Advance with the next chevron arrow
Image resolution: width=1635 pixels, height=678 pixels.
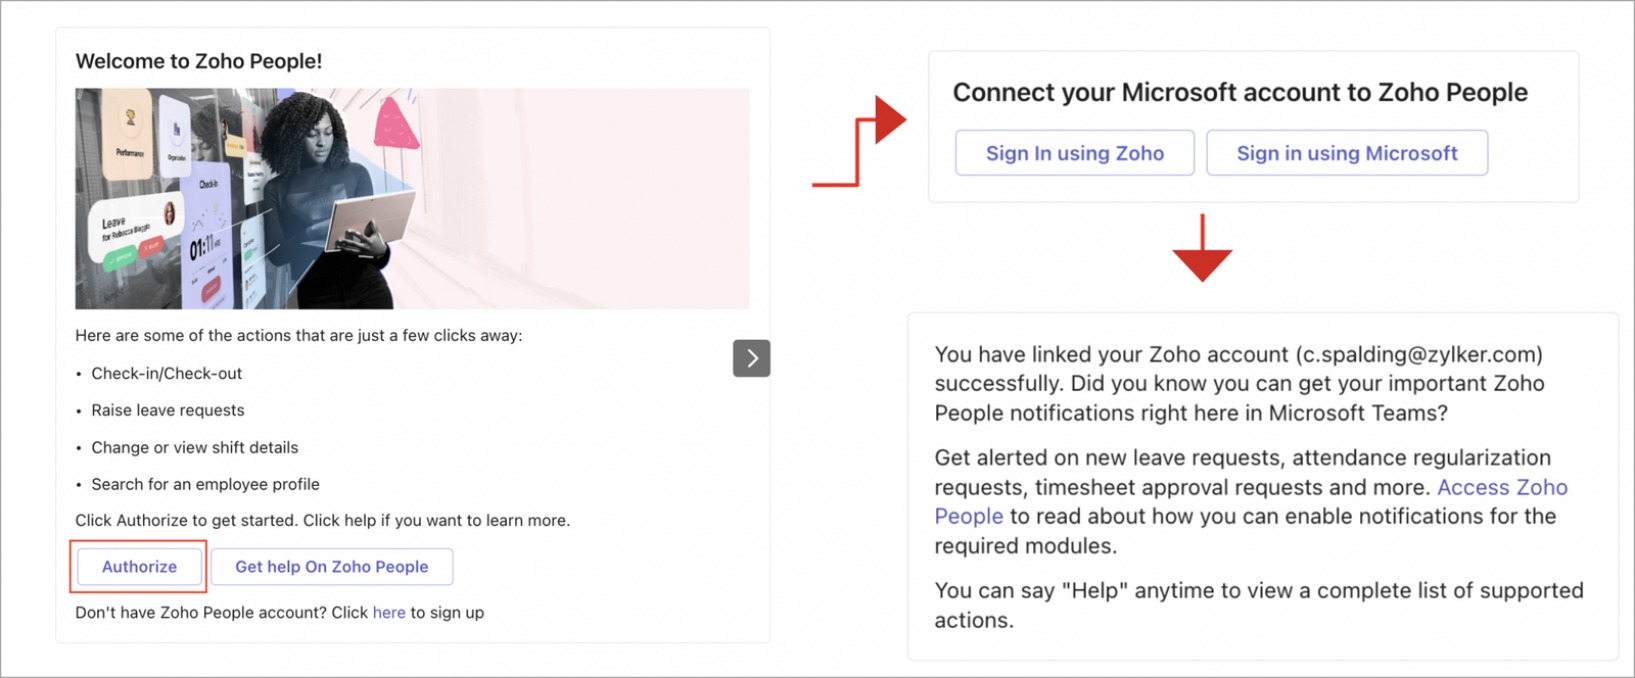pyautogui.click(x=751, y=358)
